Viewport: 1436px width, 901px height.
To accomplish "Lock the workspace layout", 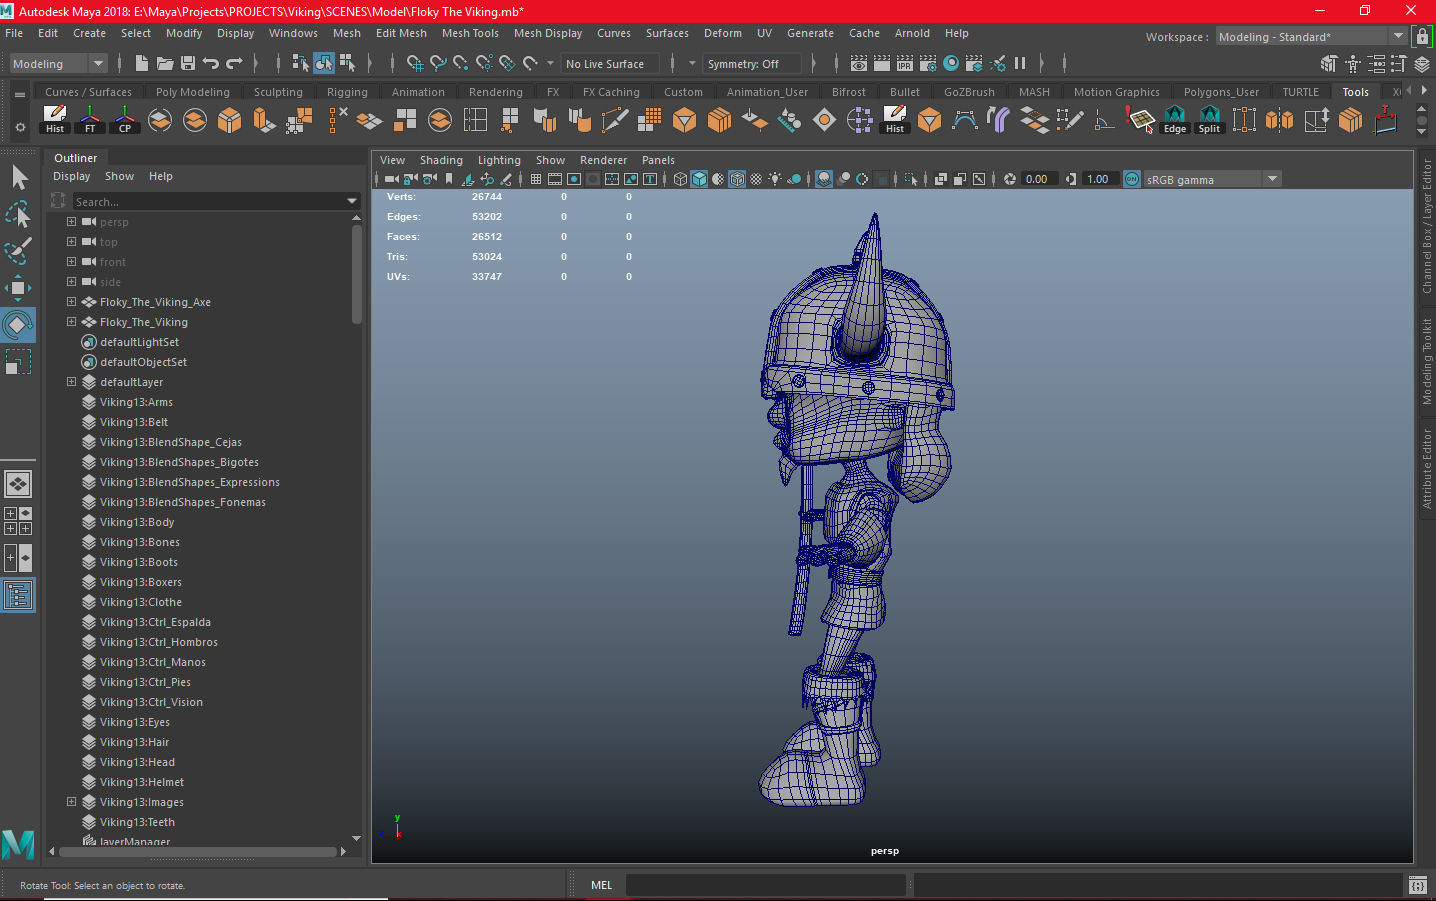I will click(1422, 37).
